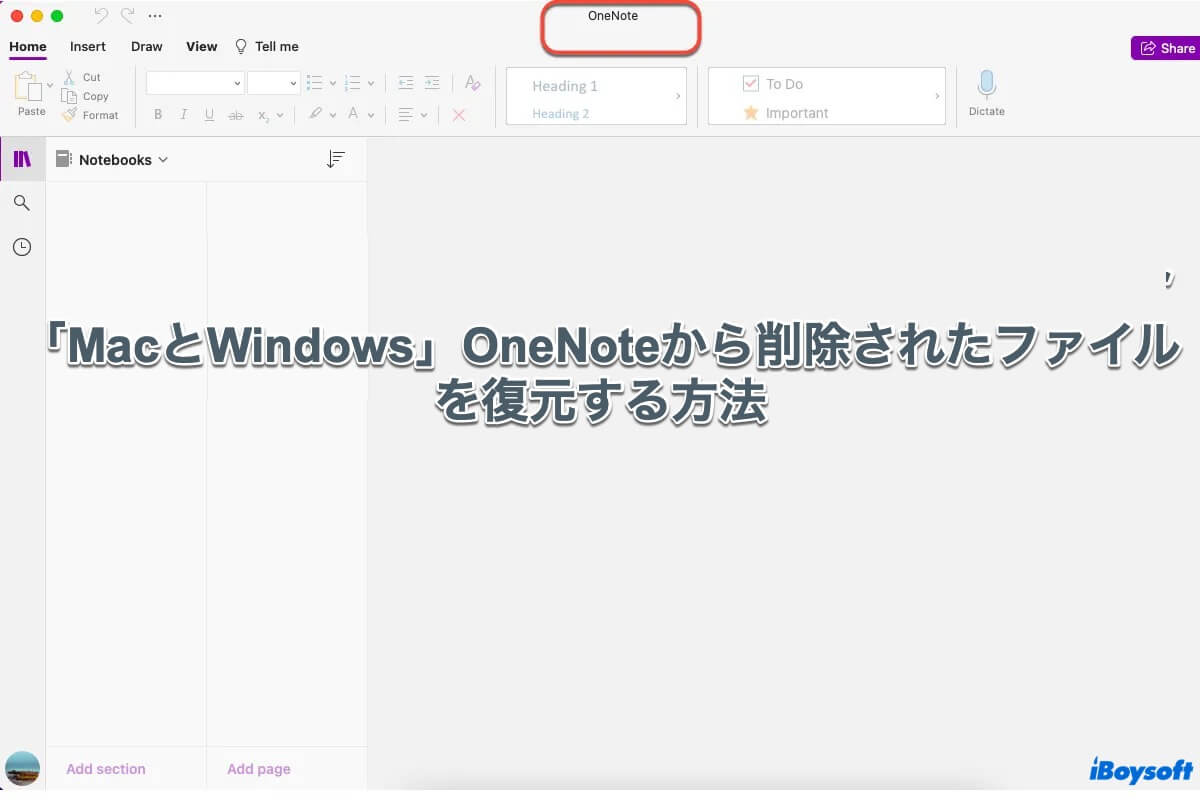The image size is (1200, 800).
Task: Decrease indent of the paragraph
Action: (406, 83)
